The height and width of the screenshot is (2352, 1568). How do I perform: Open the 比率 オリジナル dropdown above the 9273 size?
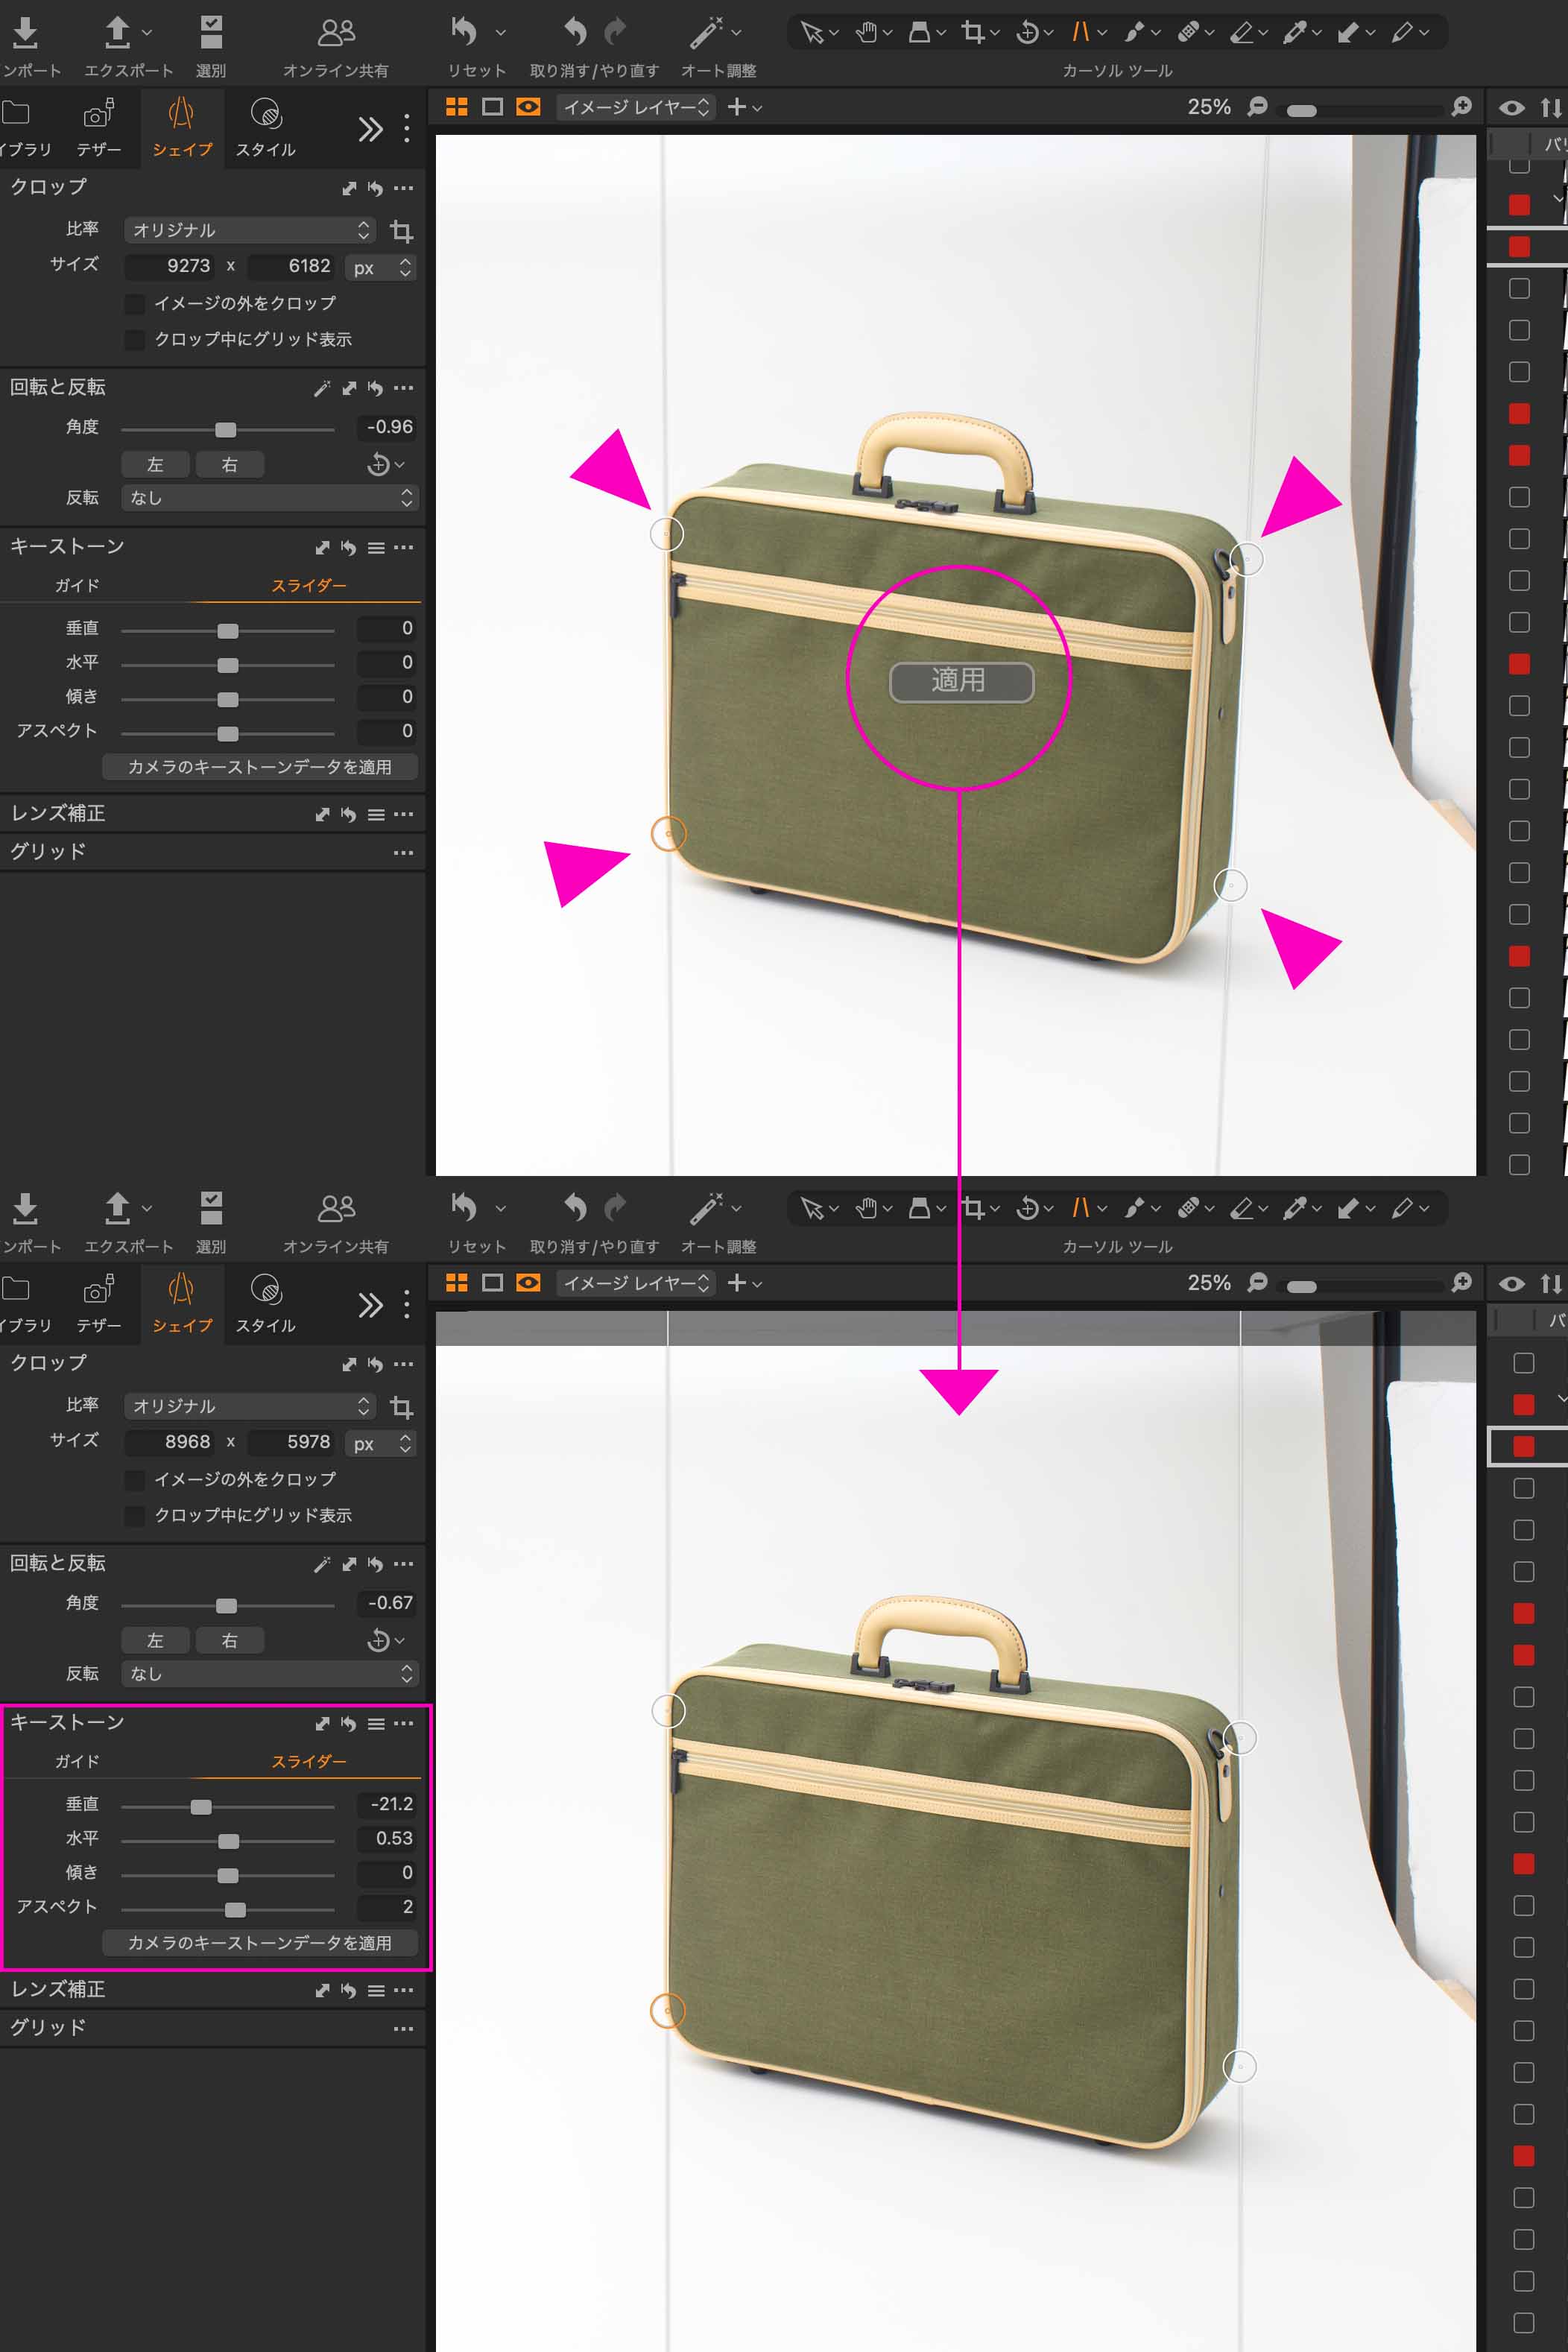point(250,230)
